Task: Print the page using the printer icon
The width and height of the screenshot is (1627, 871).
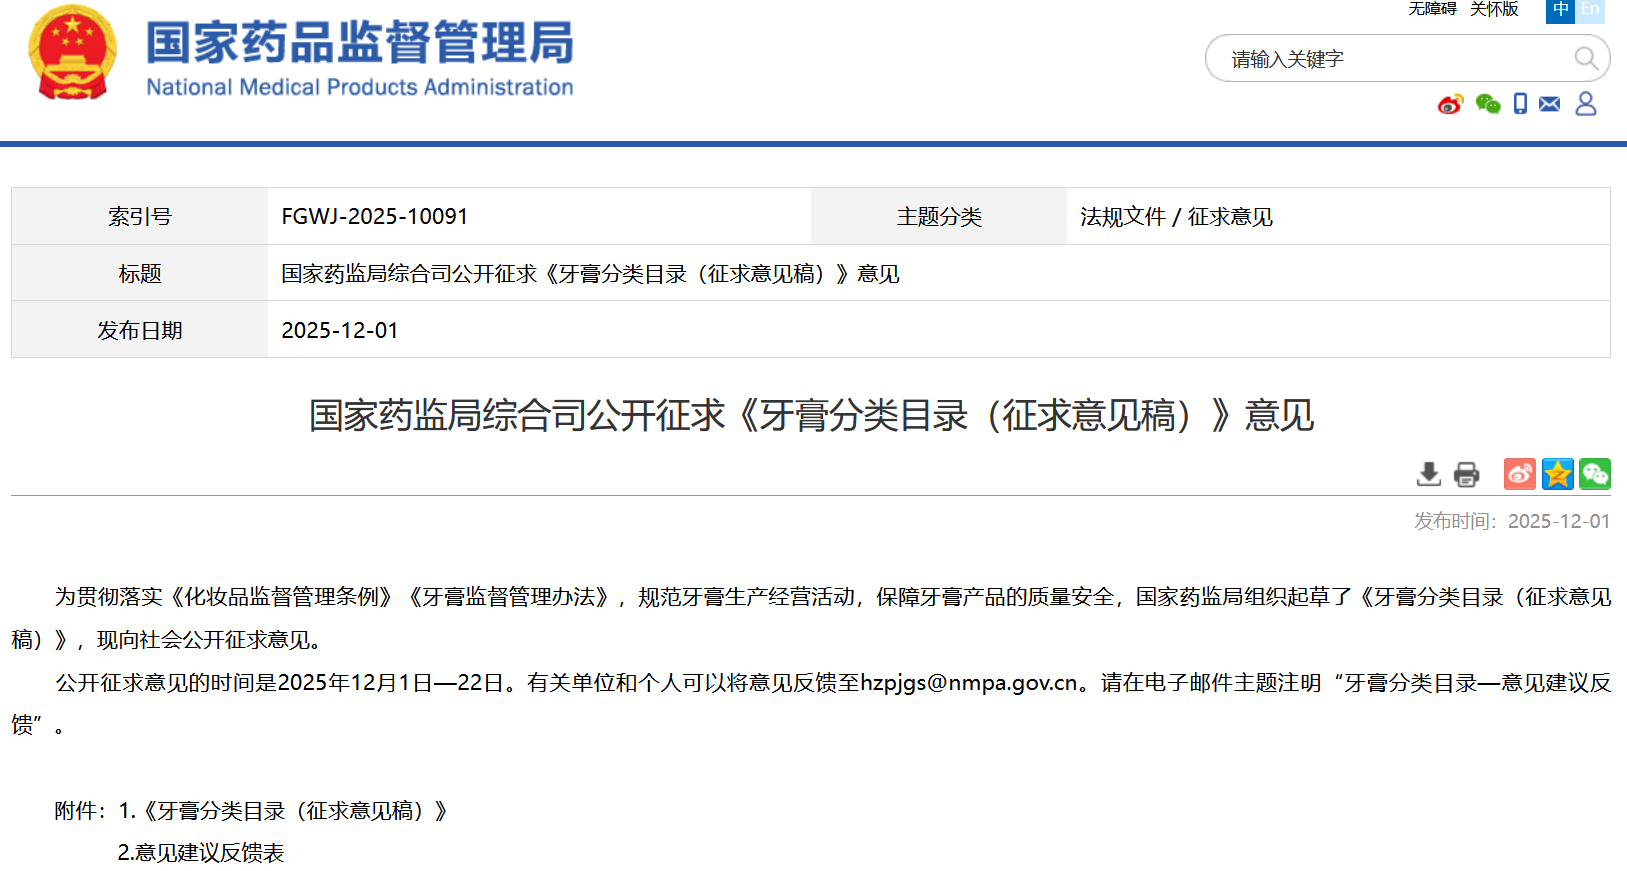Action: [1466, 474]
